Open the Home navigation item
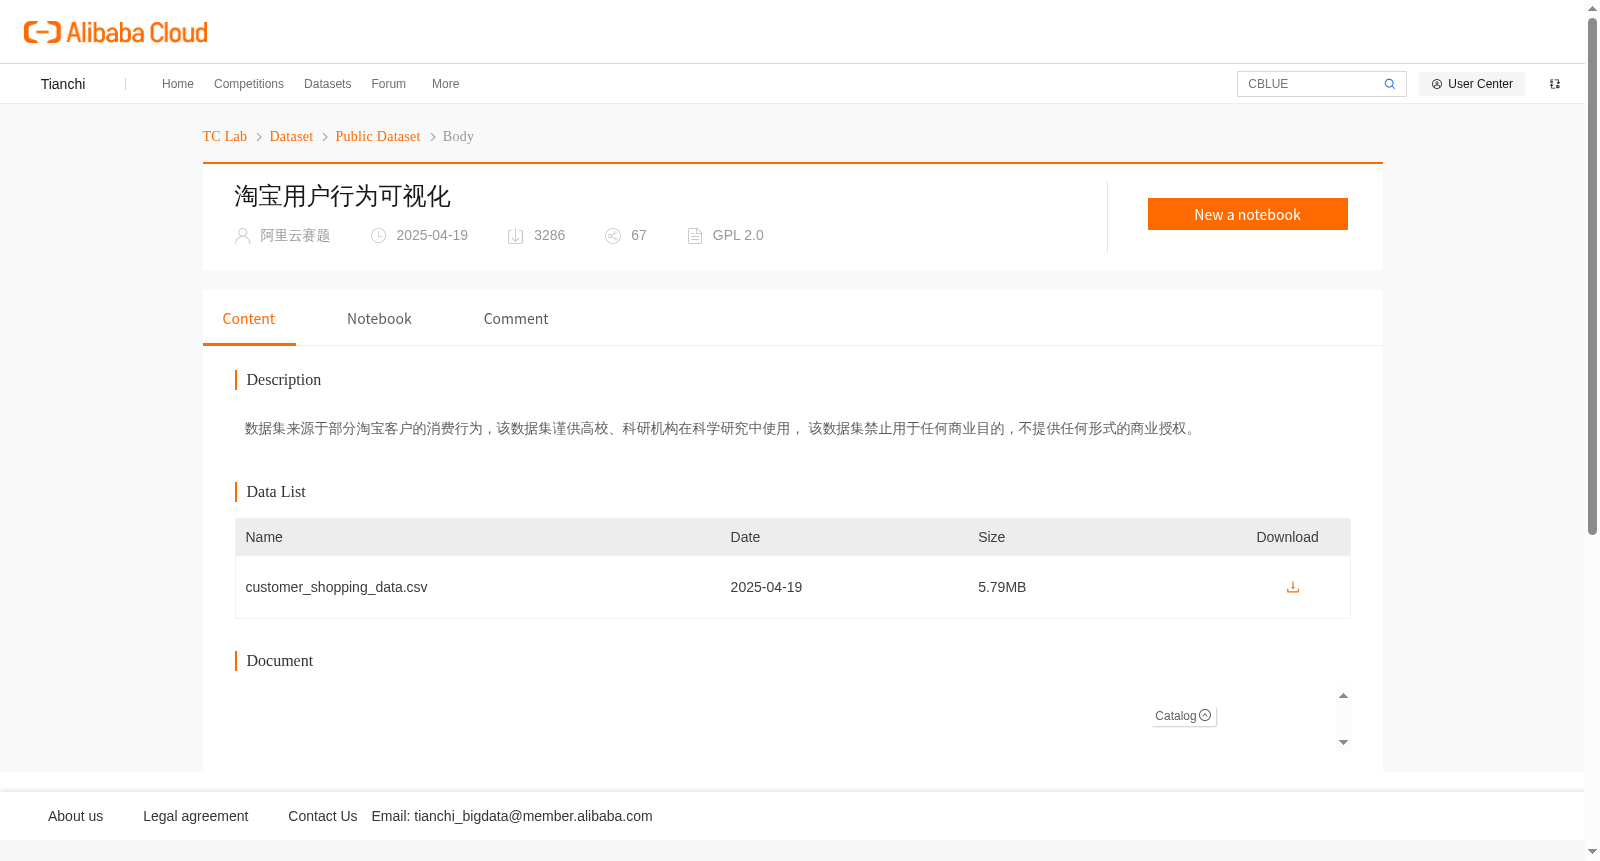This screenshot has width=1600, height=861. click(178, 84)
